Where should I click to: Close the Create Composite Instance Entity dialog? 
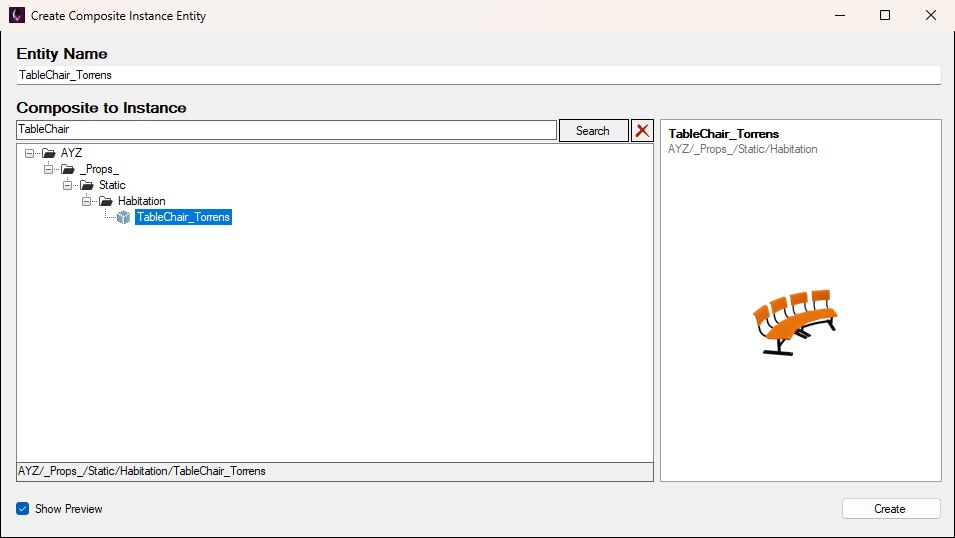pos(931,15)
